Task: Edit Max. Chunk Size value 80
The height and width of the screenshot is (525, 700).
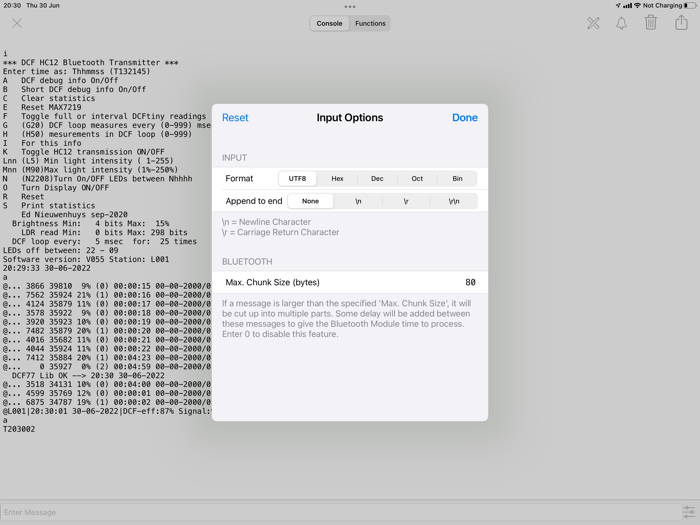Action: [471, 282]
